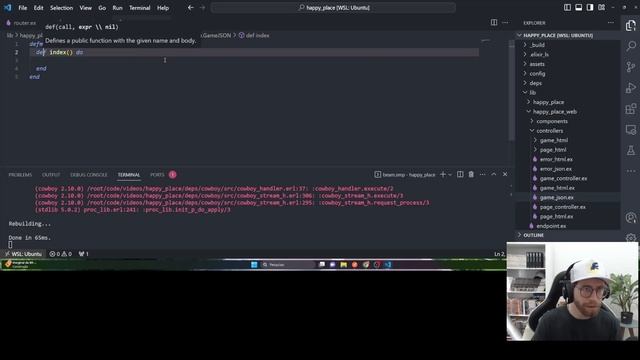Viewport: 640px width, 360px height.
Task: Click the happy_place command center search box
Action: (333, 7)
